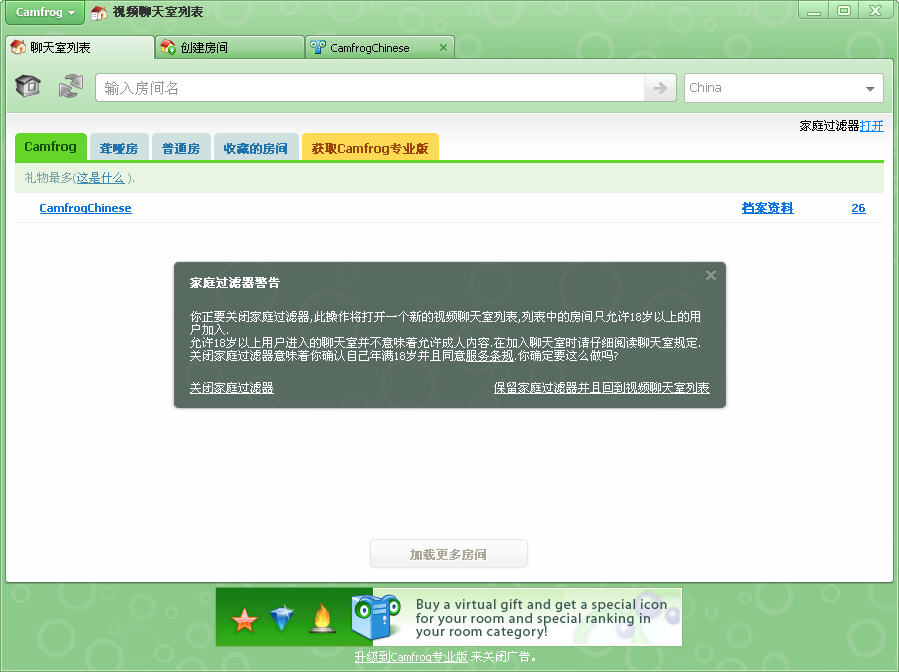The width and height of the screenshot is (899, 672).
Task: Select the 普通房 category tab
Action: 181,148
